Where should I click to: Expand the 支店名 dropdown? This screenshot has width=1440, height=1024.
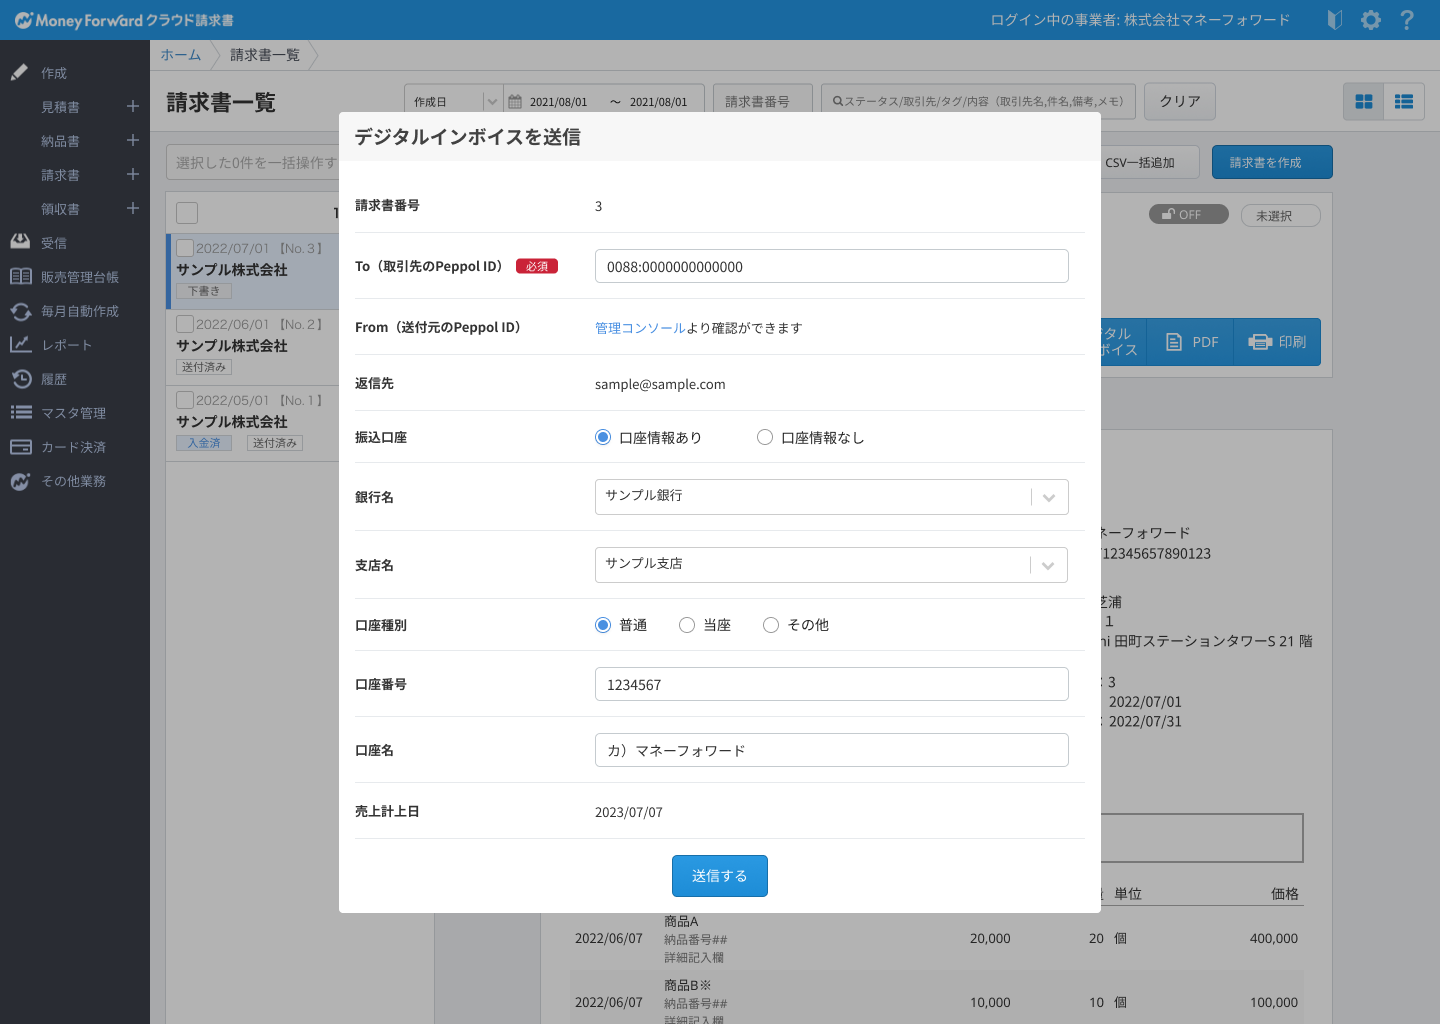pos(1048,564)
